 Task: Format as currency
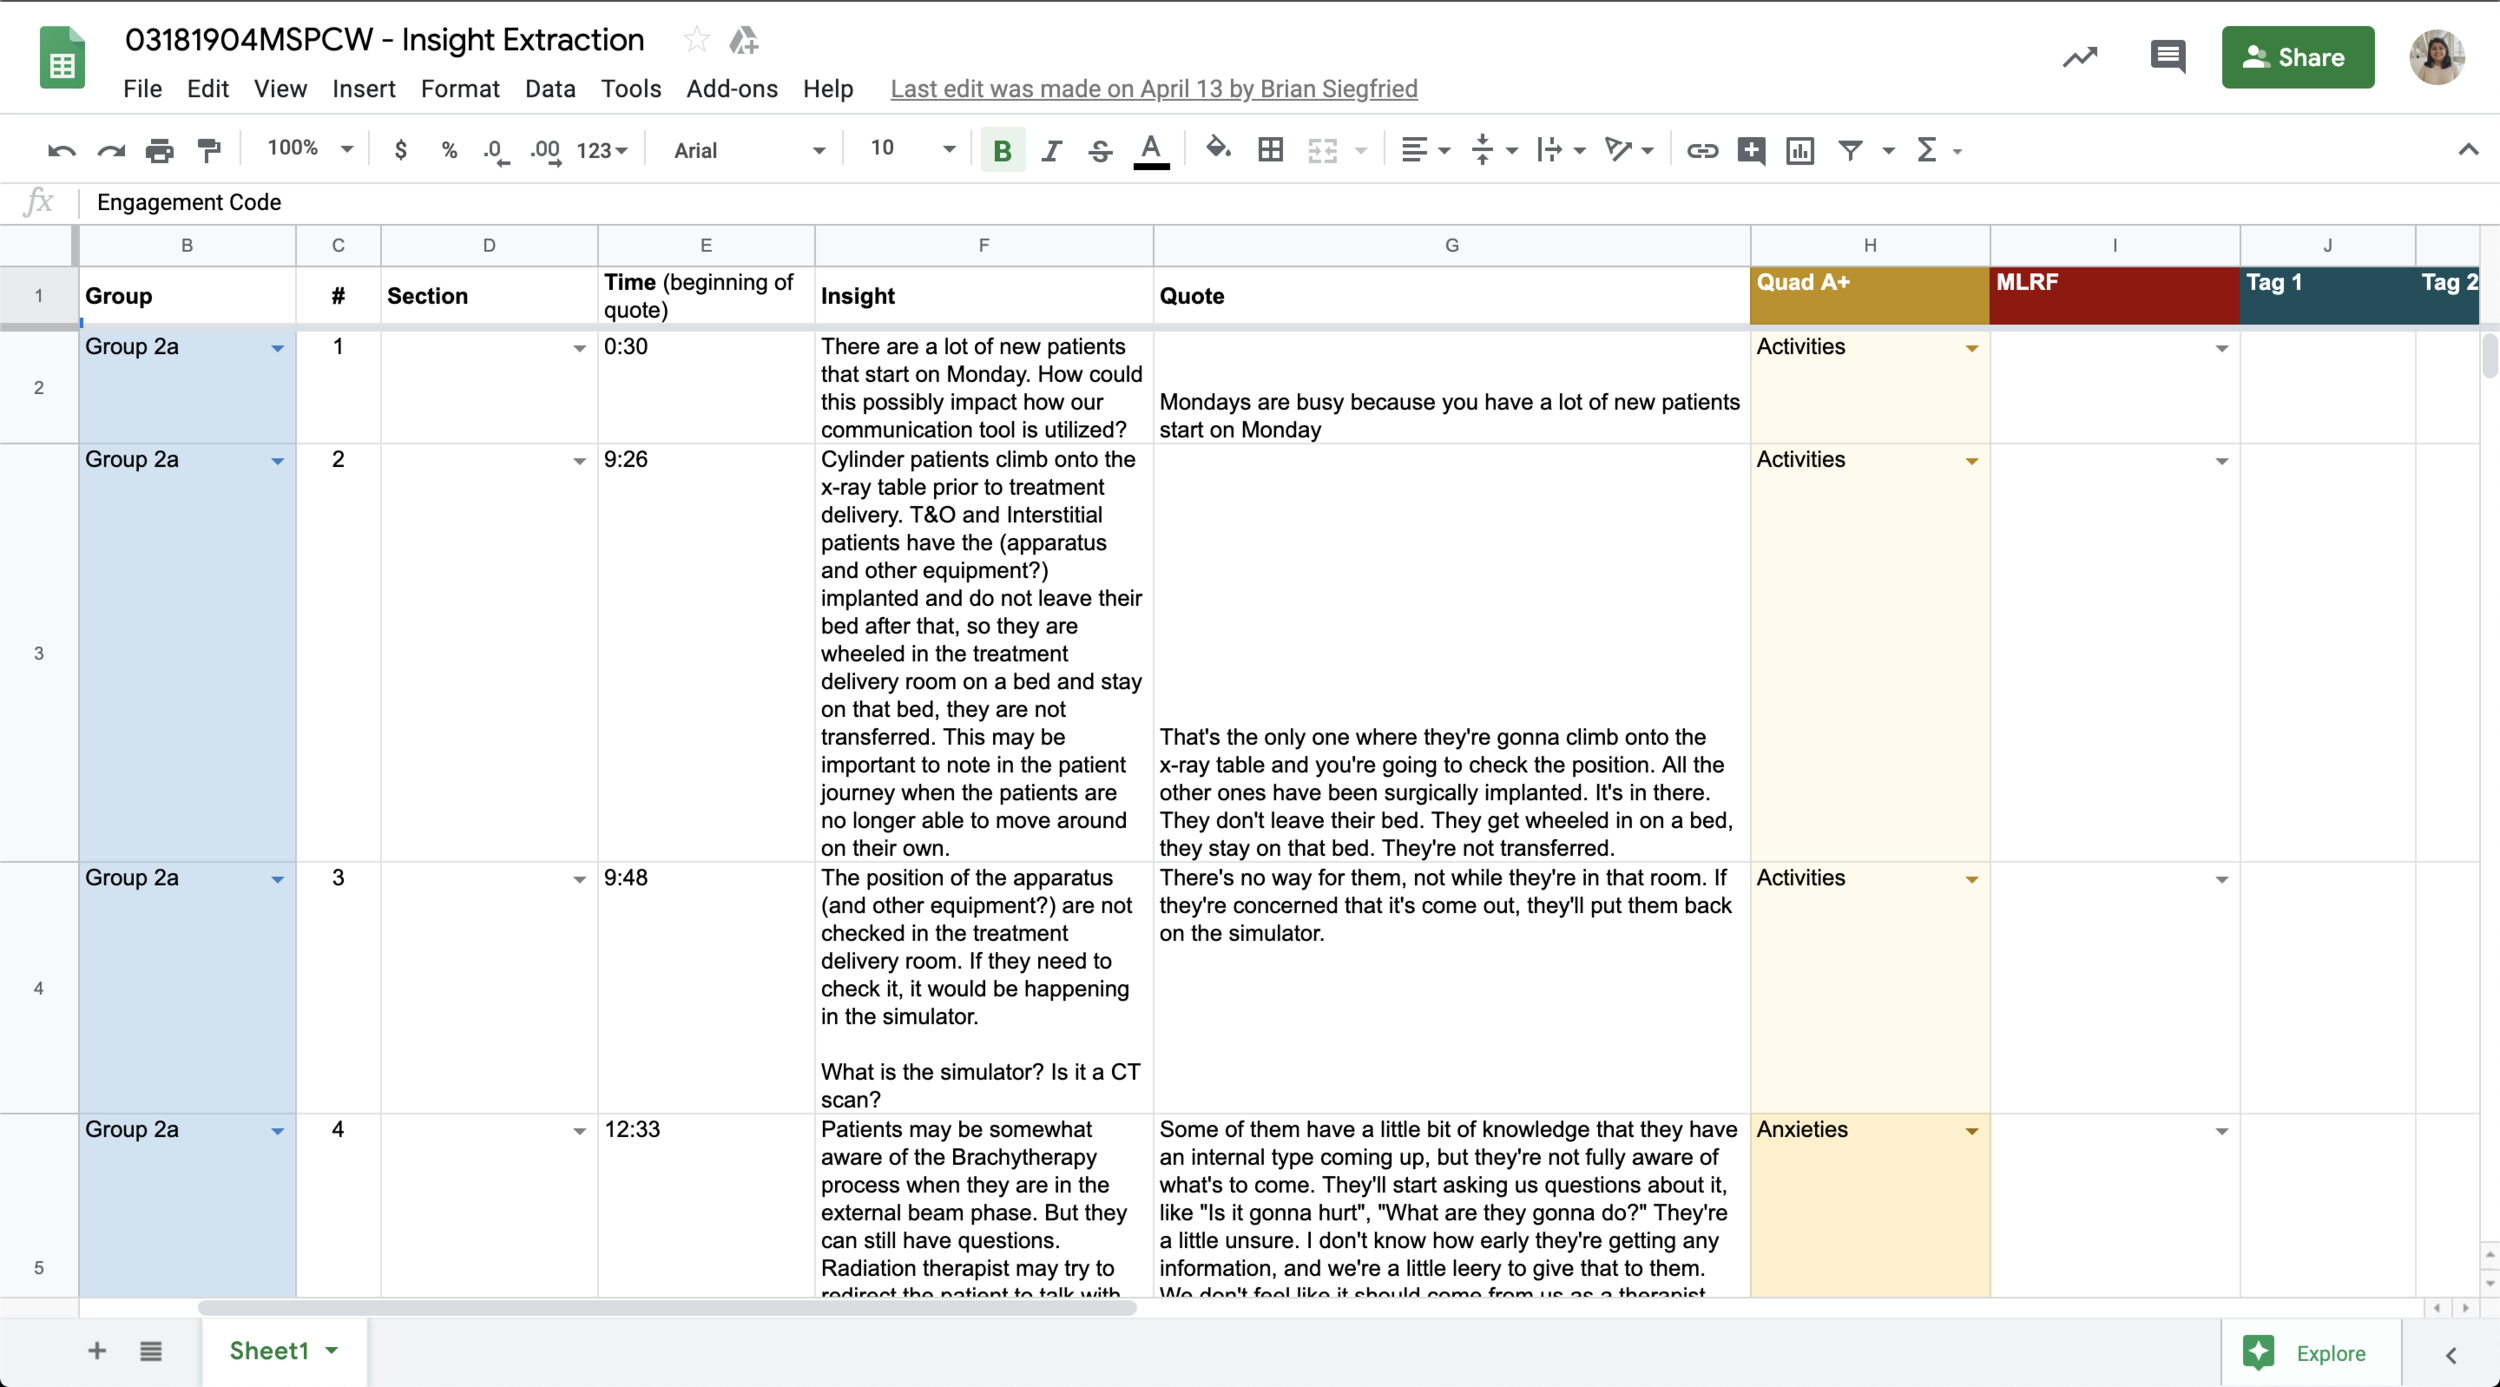(400, 150)
